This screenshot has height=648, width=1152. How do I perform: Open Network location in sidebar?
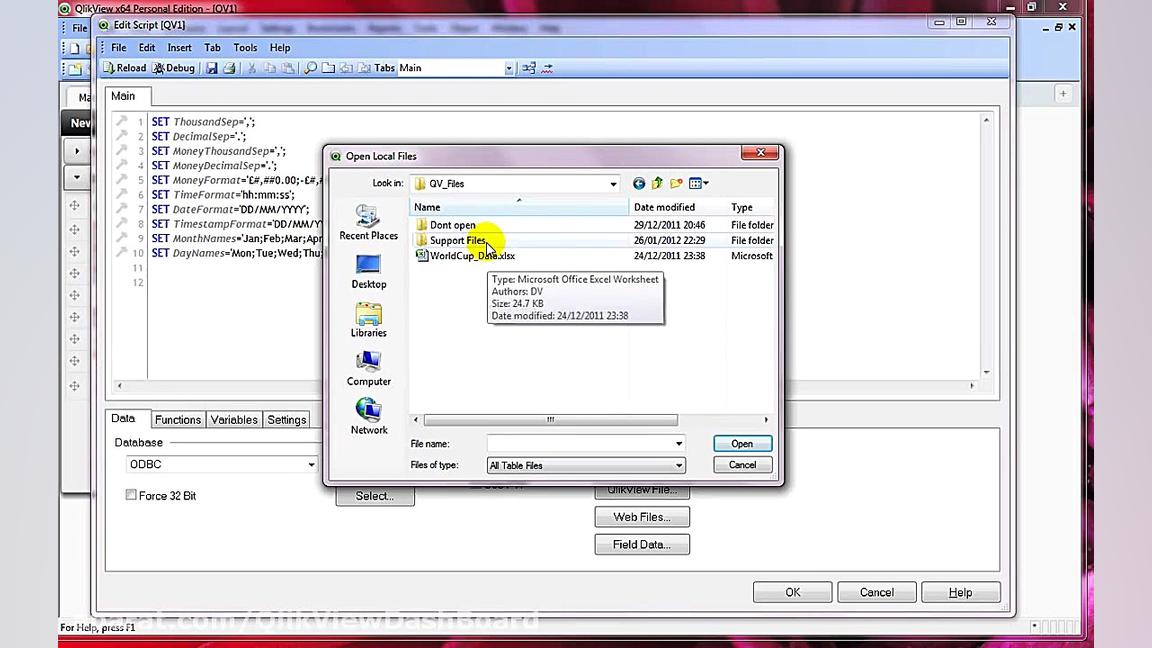368,417
